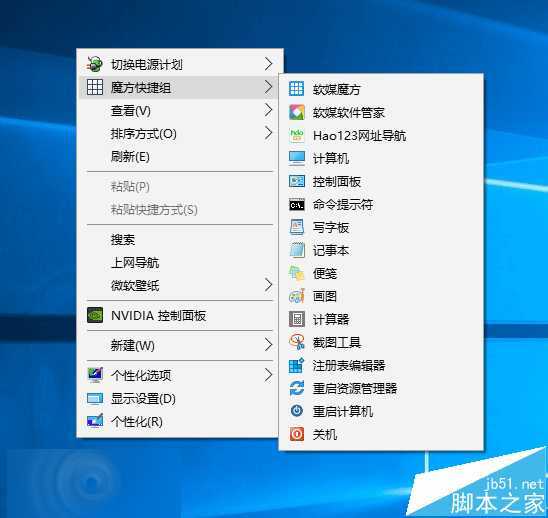Select 重启资源管理器 label
The height and width of the screenshot is (518, 548).
[x=355, y=389]
